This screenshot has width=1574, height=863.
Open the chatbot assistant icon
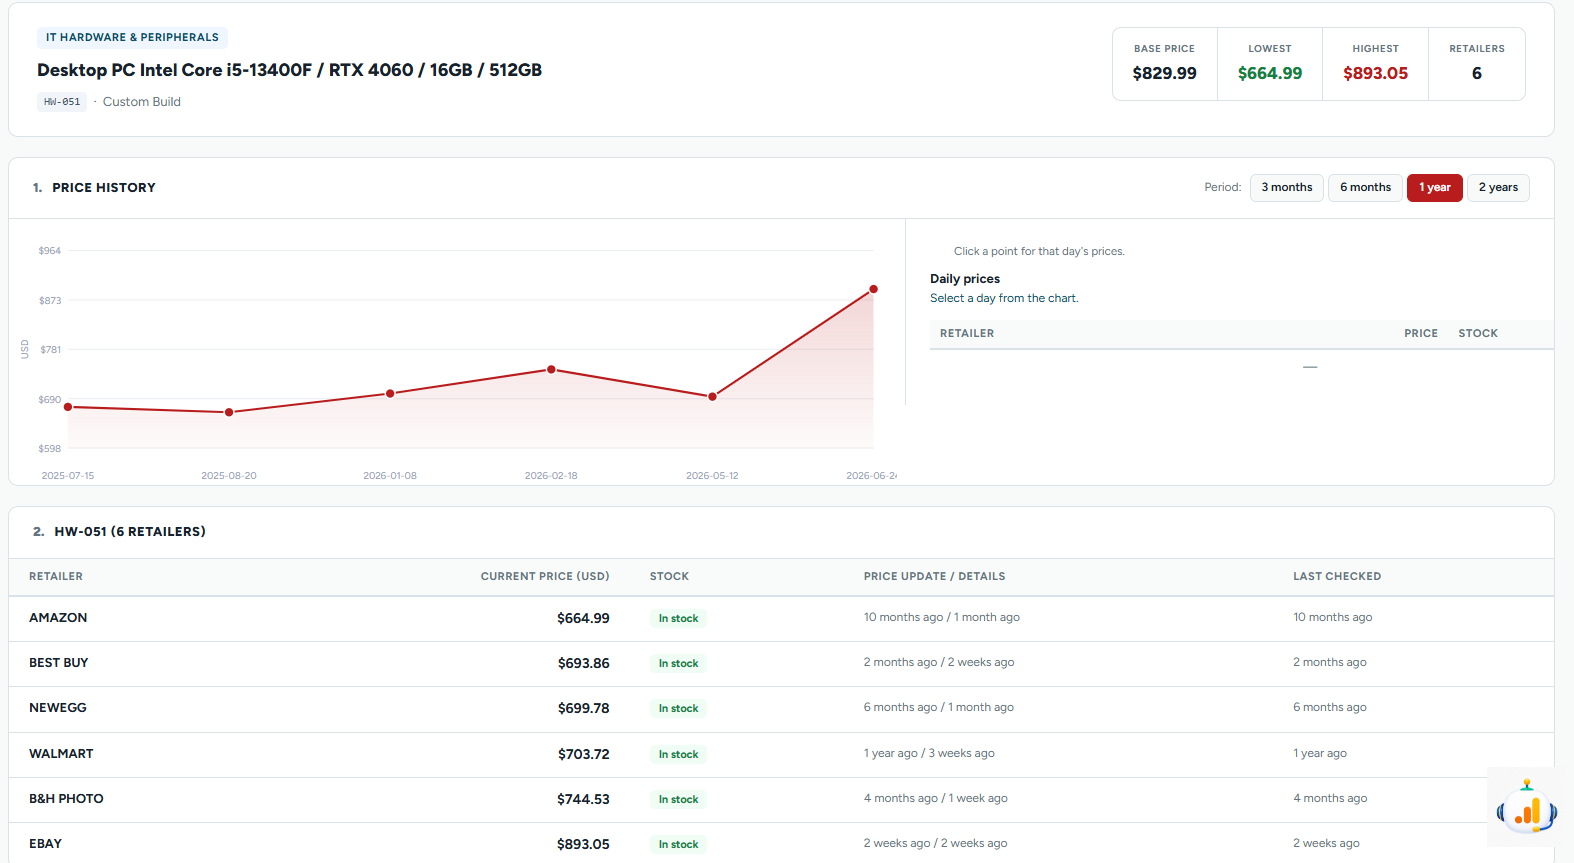(1527, 808)
